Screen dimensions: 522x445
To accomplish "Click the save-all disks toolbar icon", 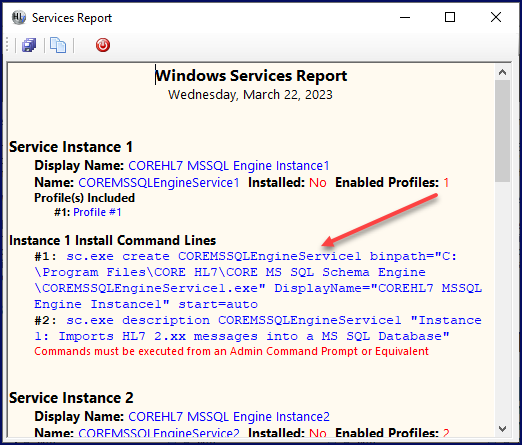I will (29, 45).
